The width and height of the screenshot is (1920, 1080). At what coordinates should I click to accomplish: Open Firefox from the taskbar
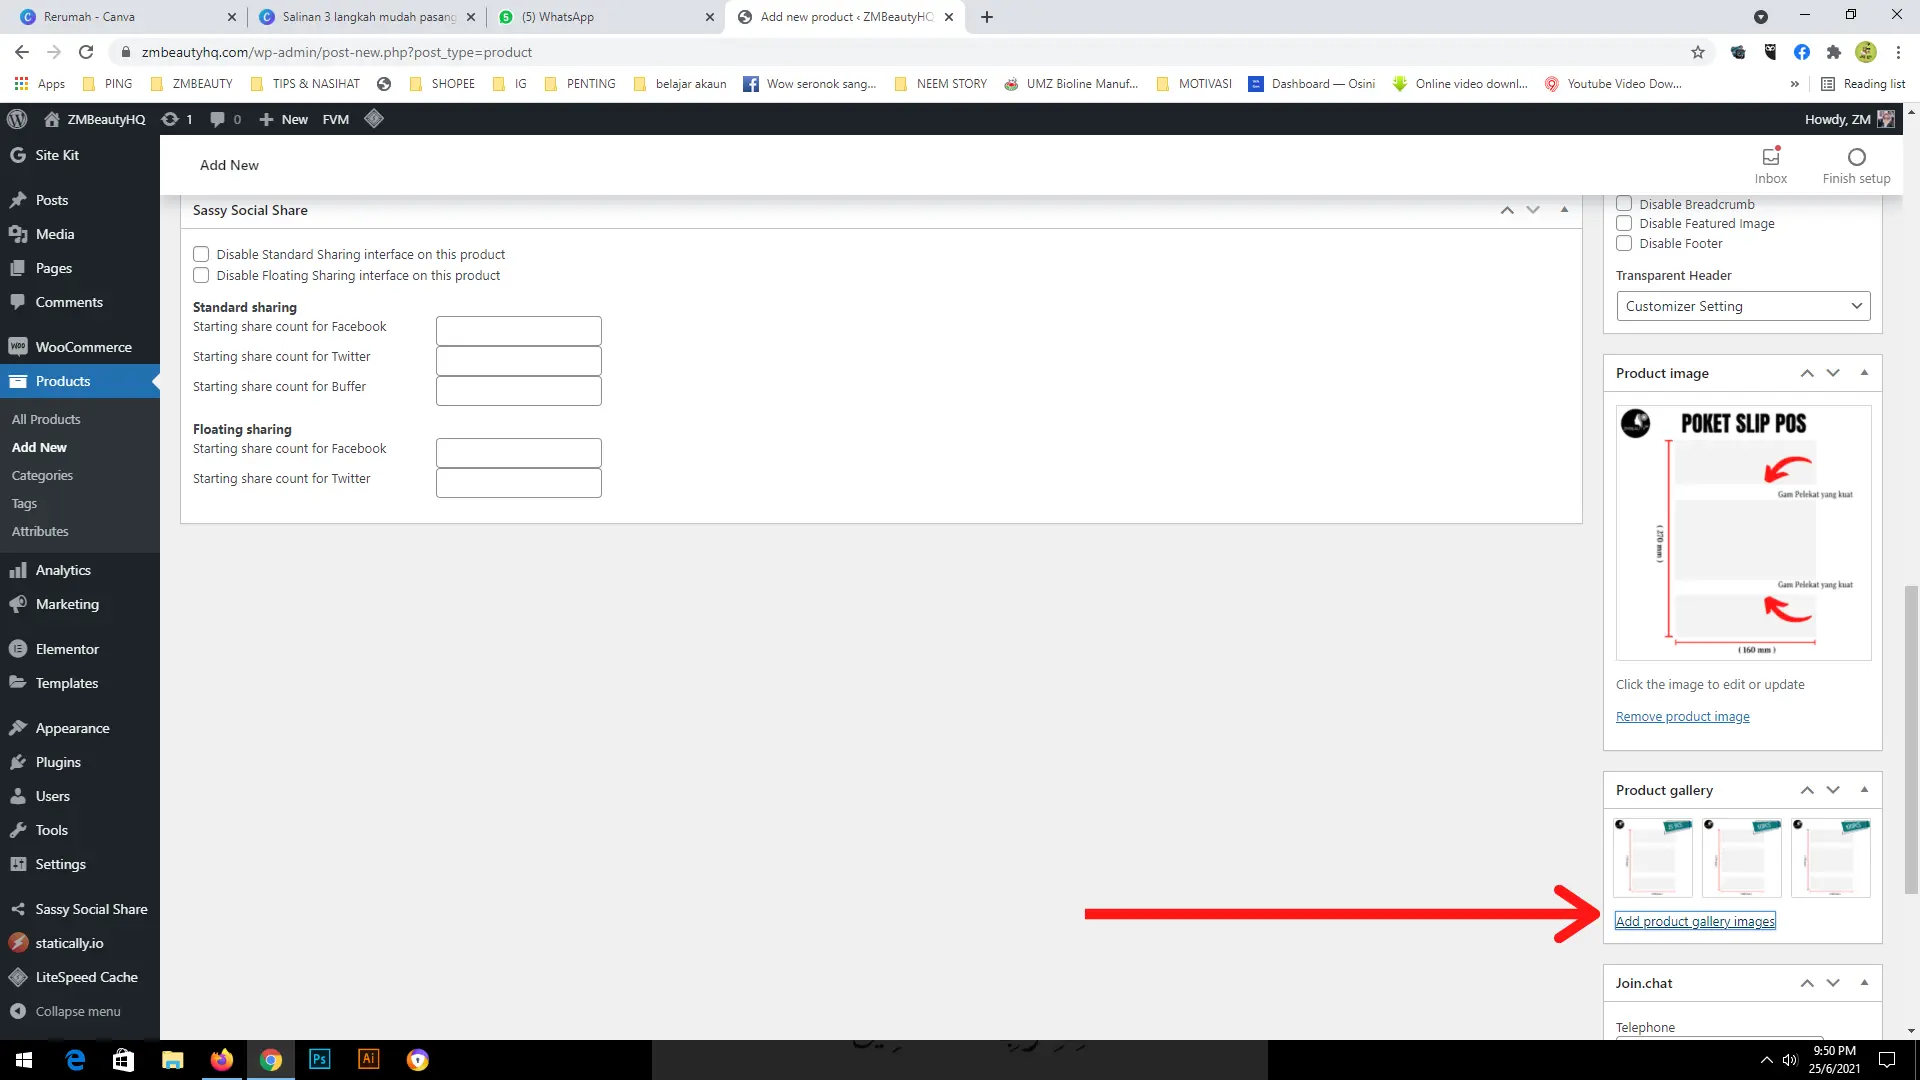(x=222, y=1060)
